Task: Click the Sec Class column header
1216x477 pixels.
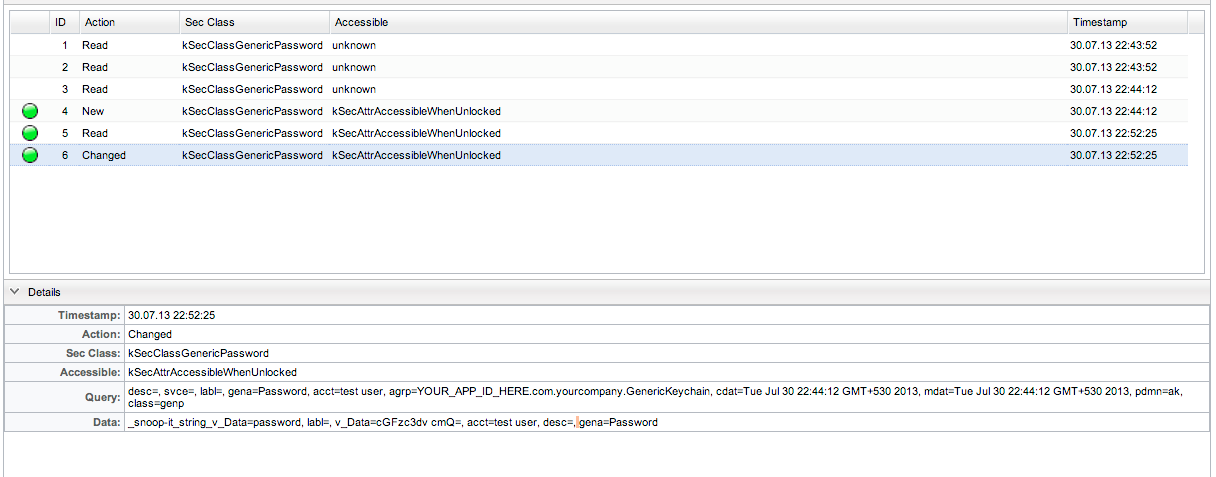Action: pyautogui.click(x=208, y=22)
